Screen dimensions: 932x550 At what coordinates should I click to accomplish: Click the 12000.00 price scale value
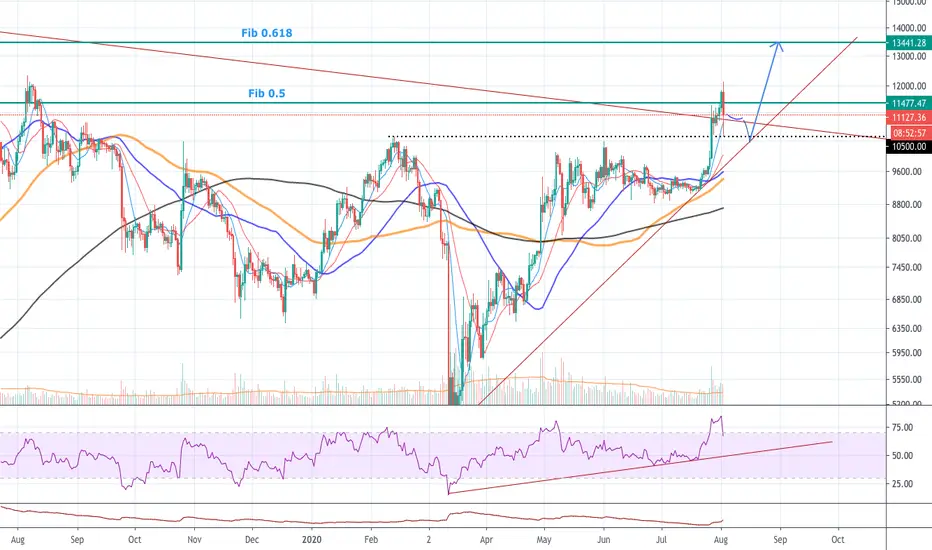(909, 86)
